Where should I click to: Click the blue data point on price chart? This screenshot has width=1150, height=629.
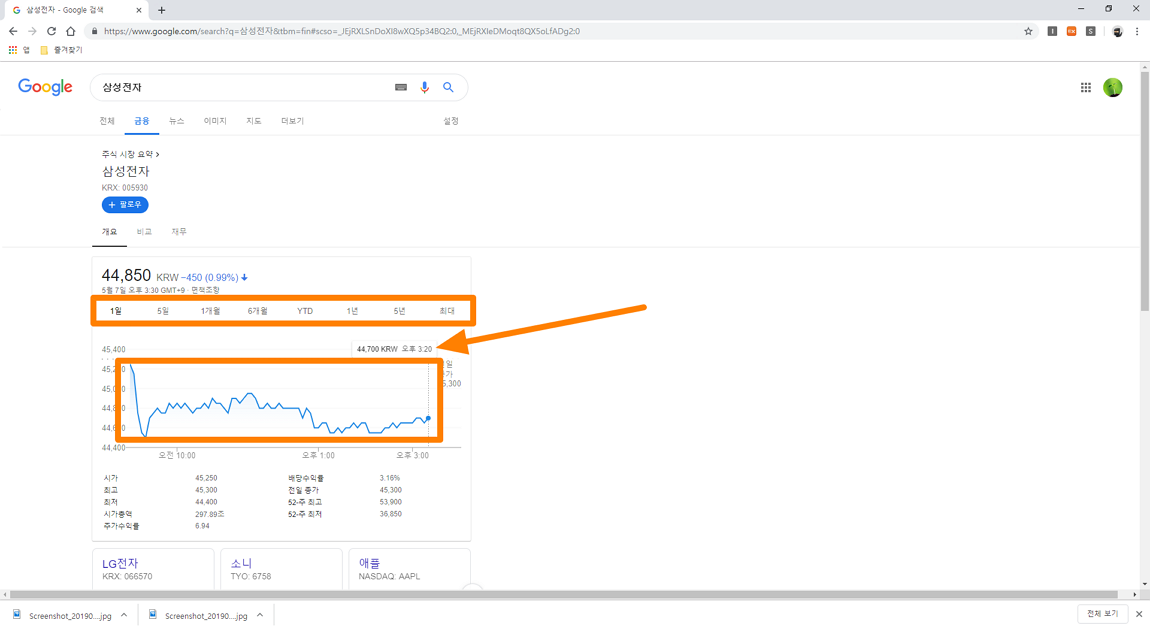pyautogui.click(x=428, y=419)
